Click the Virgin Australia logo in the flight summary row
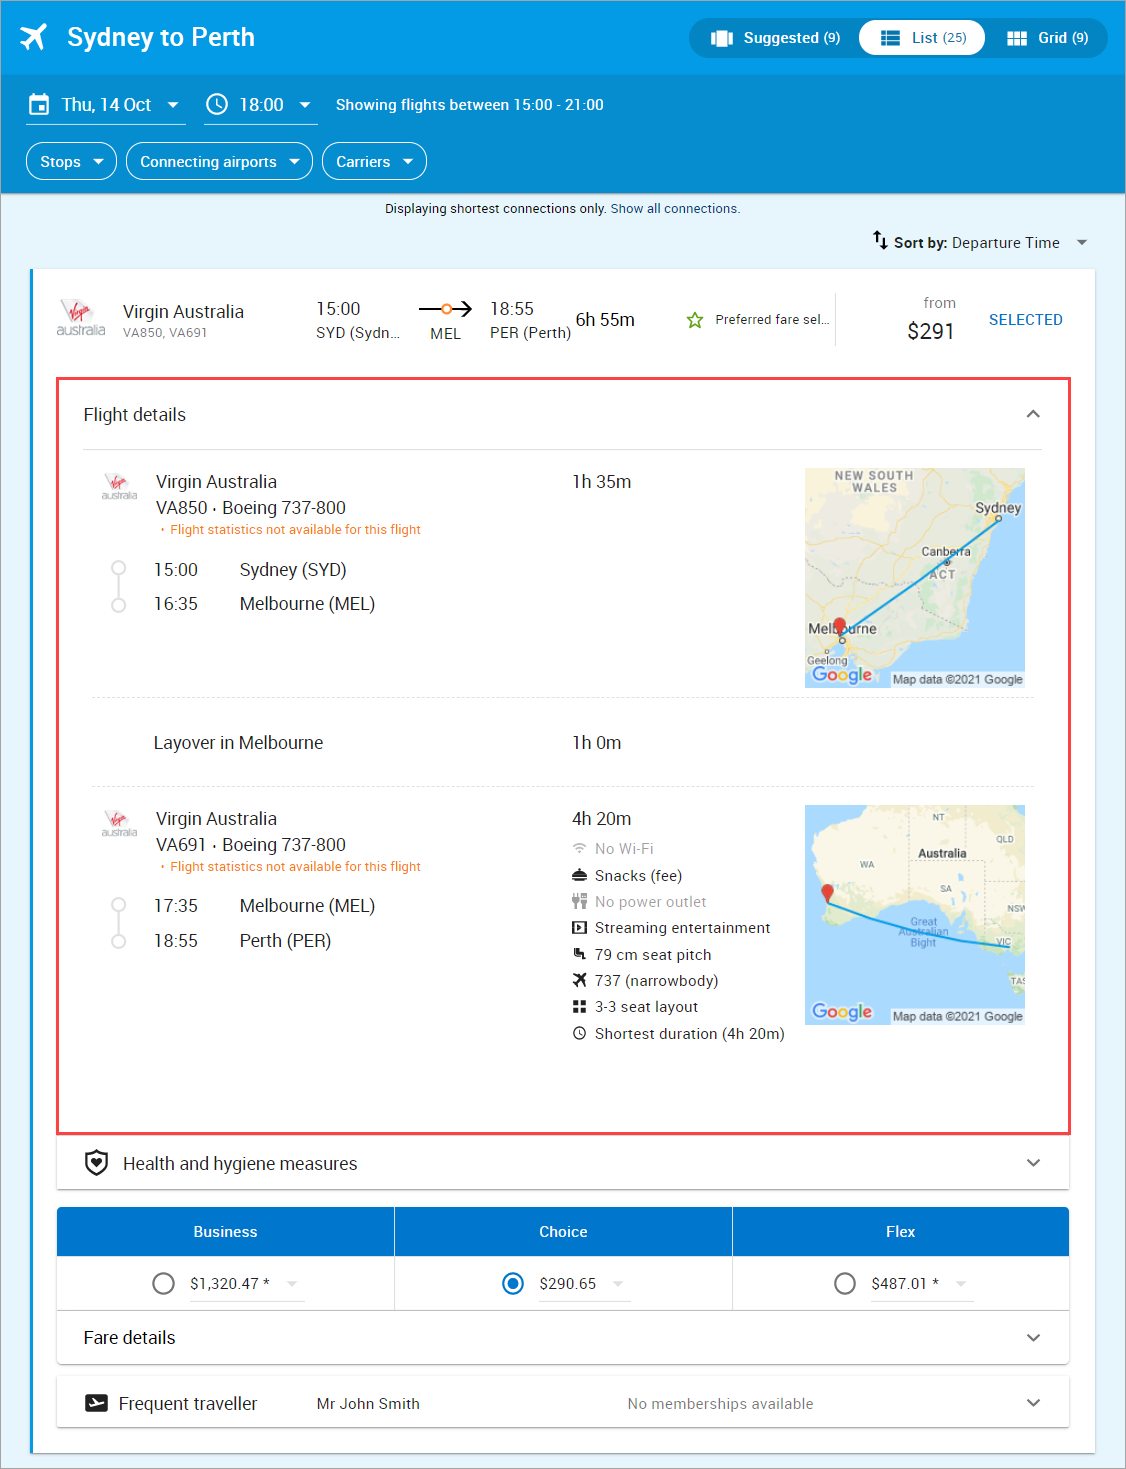Screen dimensions: 1126x1469 80,319
